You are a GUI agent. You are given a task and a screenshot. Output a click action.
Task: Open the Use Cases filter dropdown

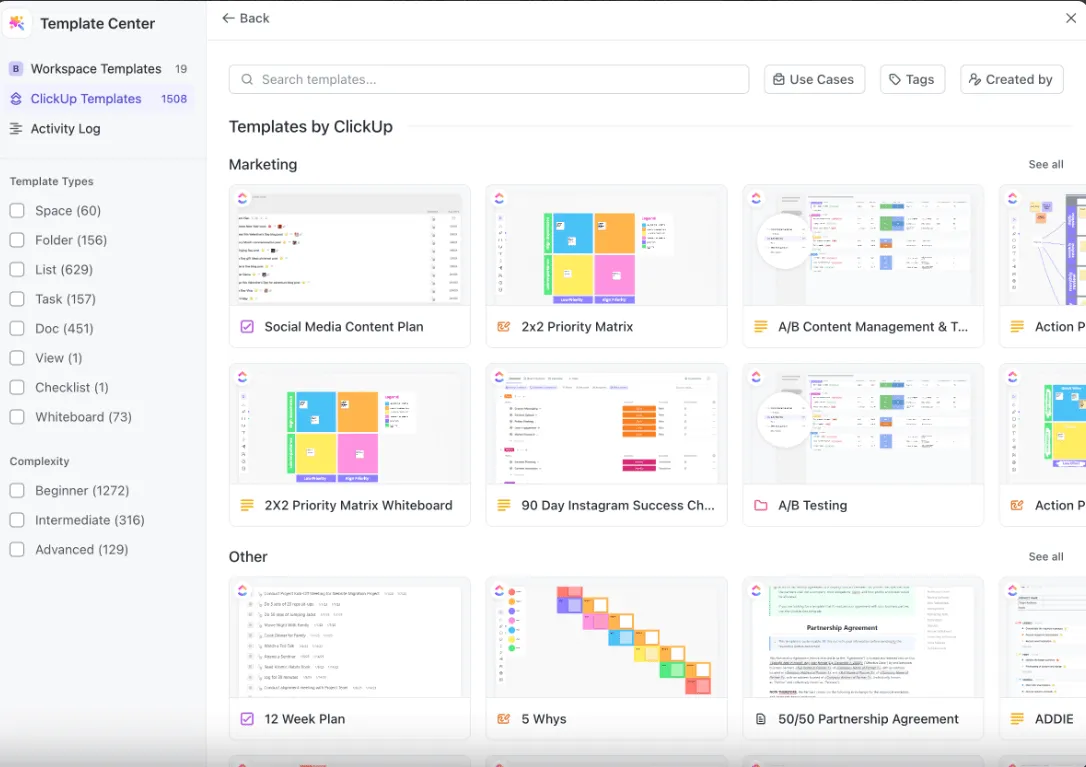click(x=814, y=80)
